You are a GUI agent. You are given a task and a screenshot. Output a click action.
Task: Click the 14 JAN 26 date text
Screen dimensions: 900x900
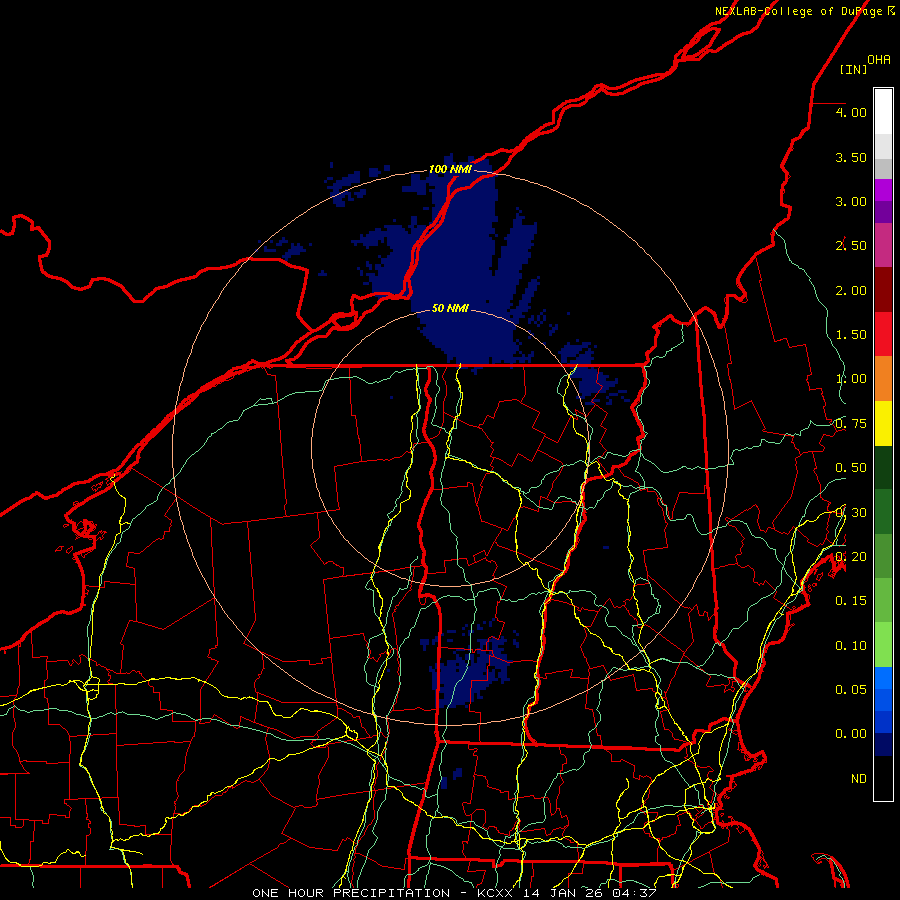pyautogui.click(x=562, y=893)
